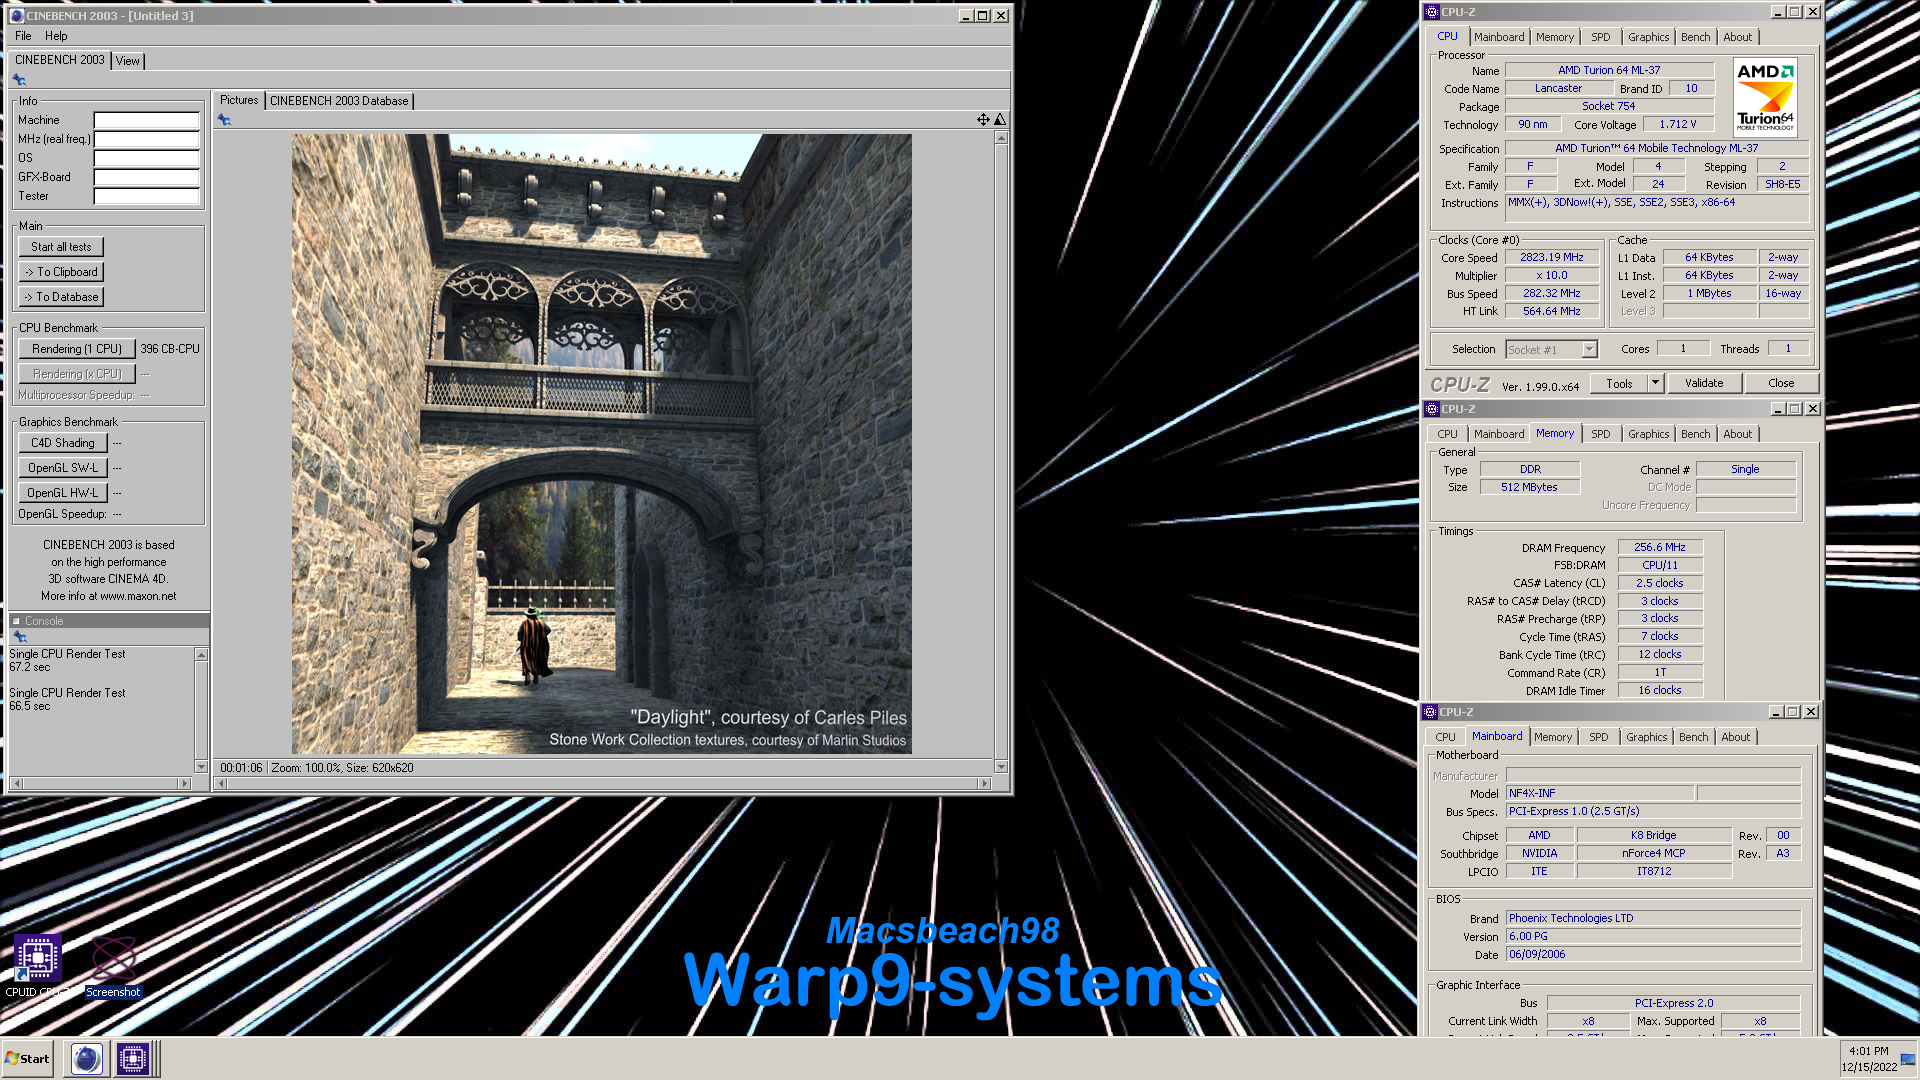
Task: Click picture viewer horizontal scrollbar right arrow
Action: click(984, 784)
